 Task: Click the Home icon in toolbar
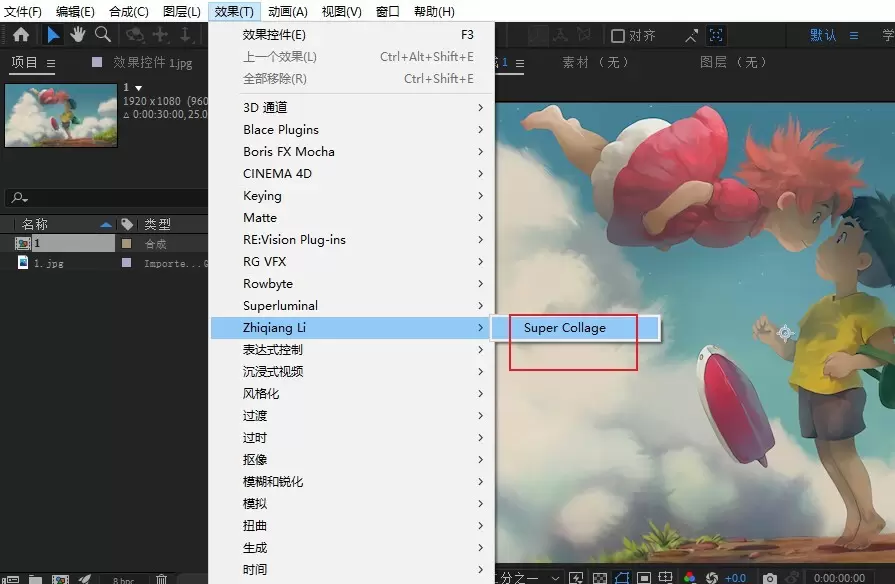click(21, 35)
